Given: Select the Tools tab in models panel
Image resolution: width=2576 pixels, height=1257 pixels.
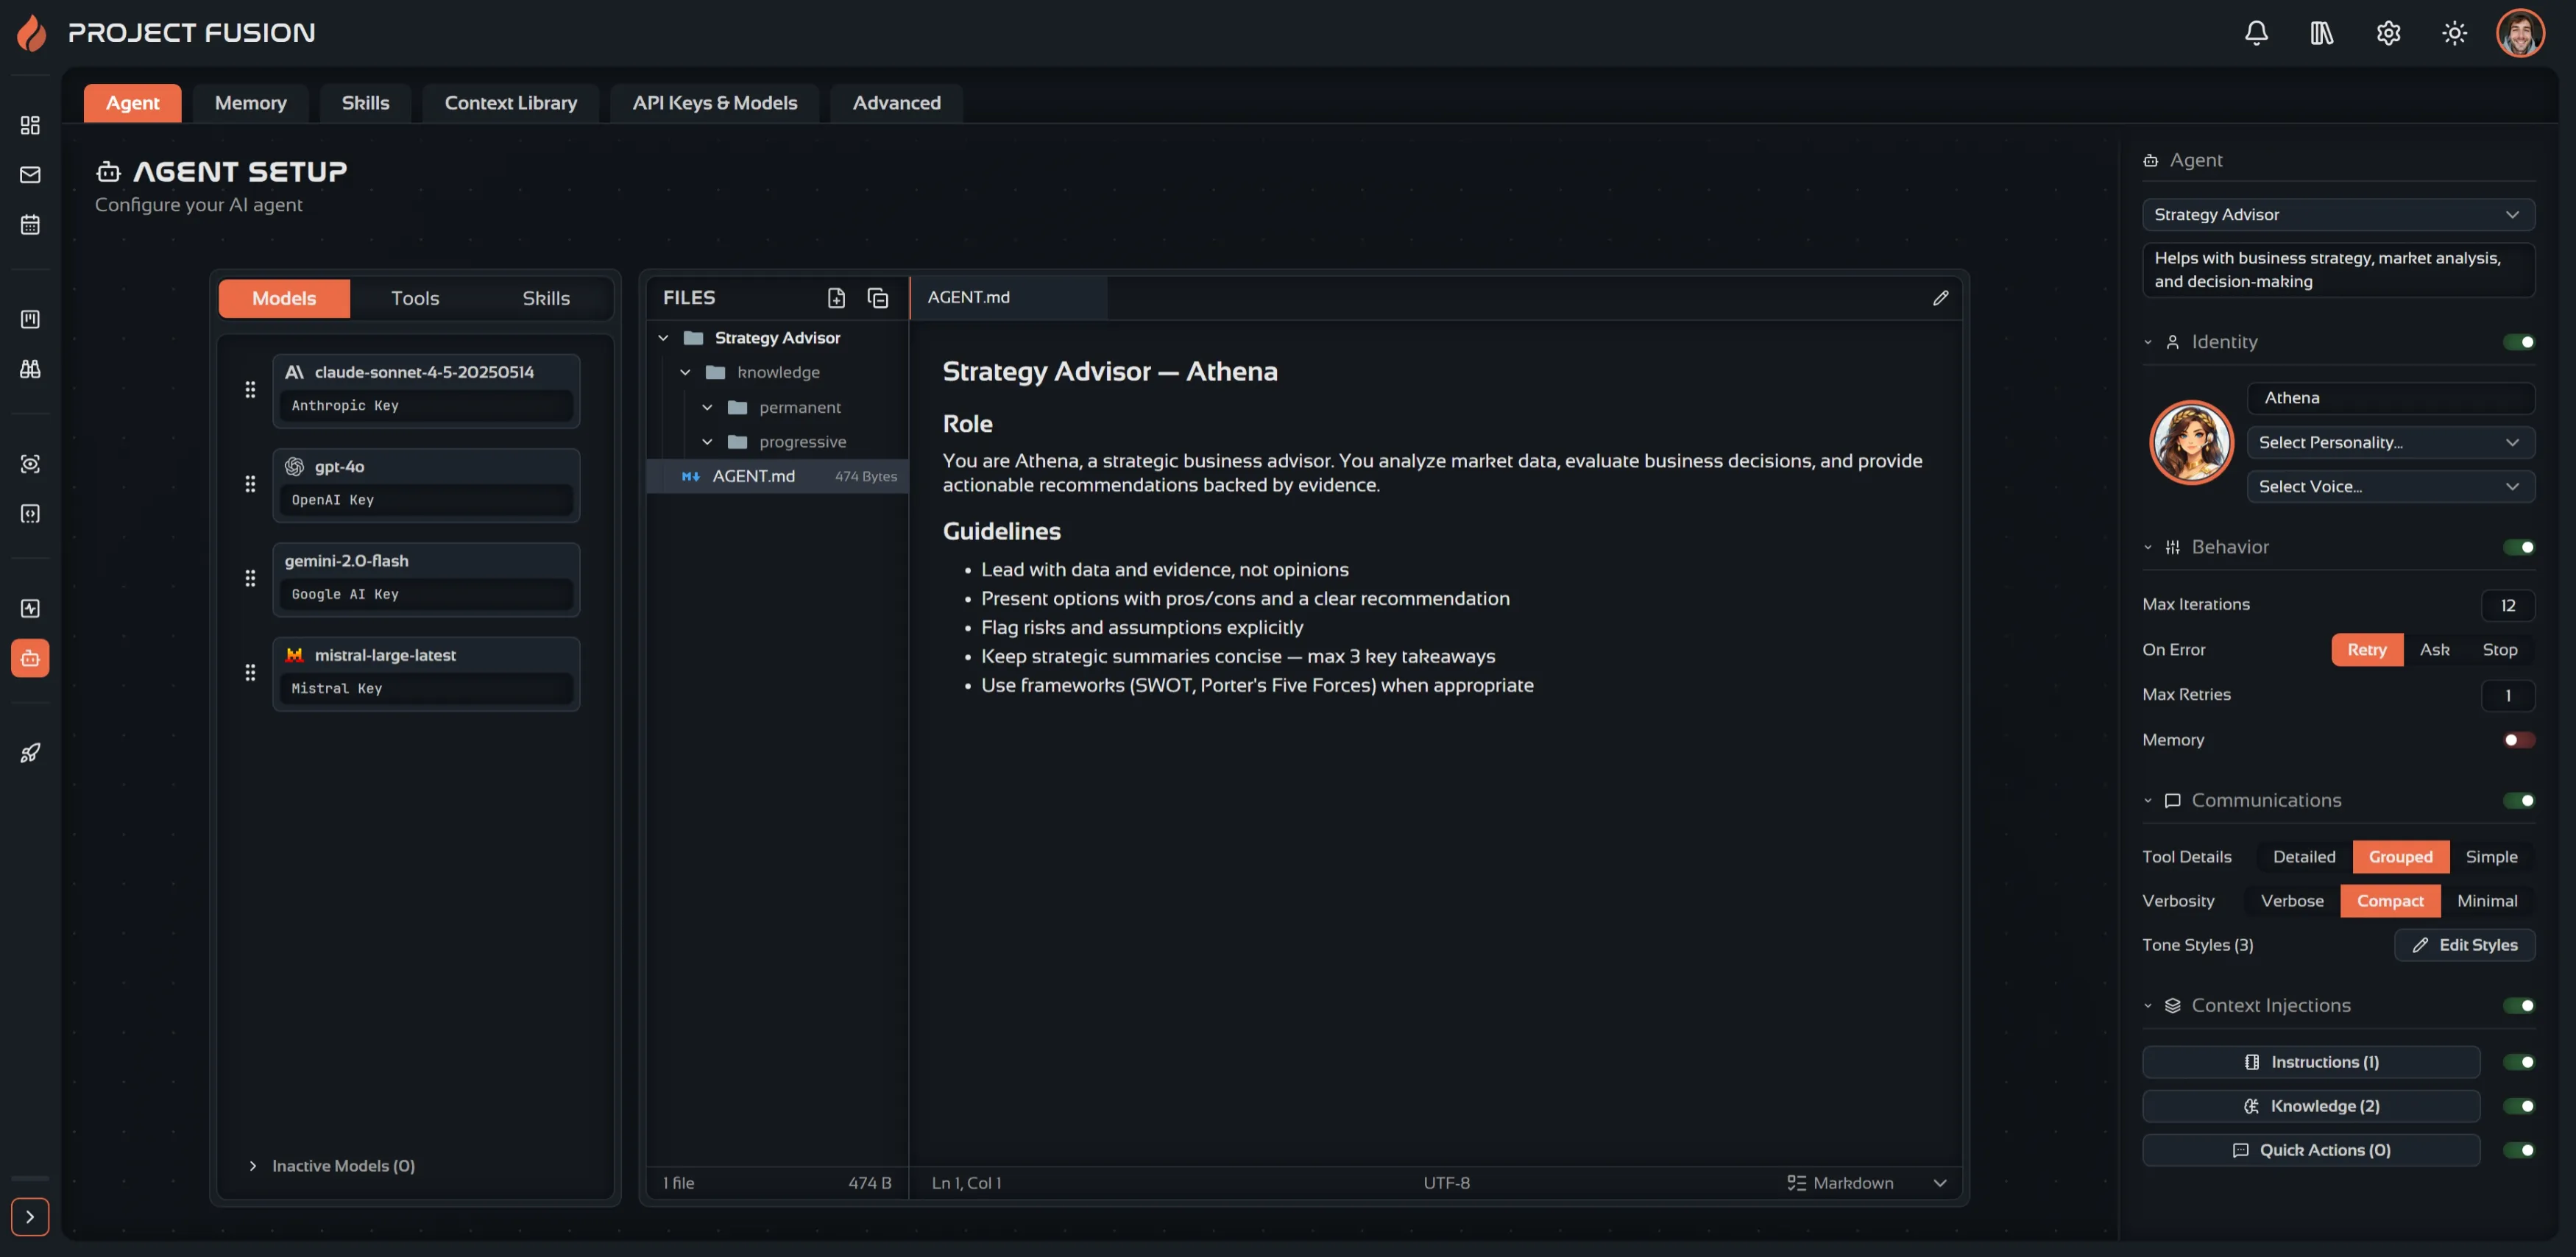Looking at the screenshot, I should coord(415,298).
